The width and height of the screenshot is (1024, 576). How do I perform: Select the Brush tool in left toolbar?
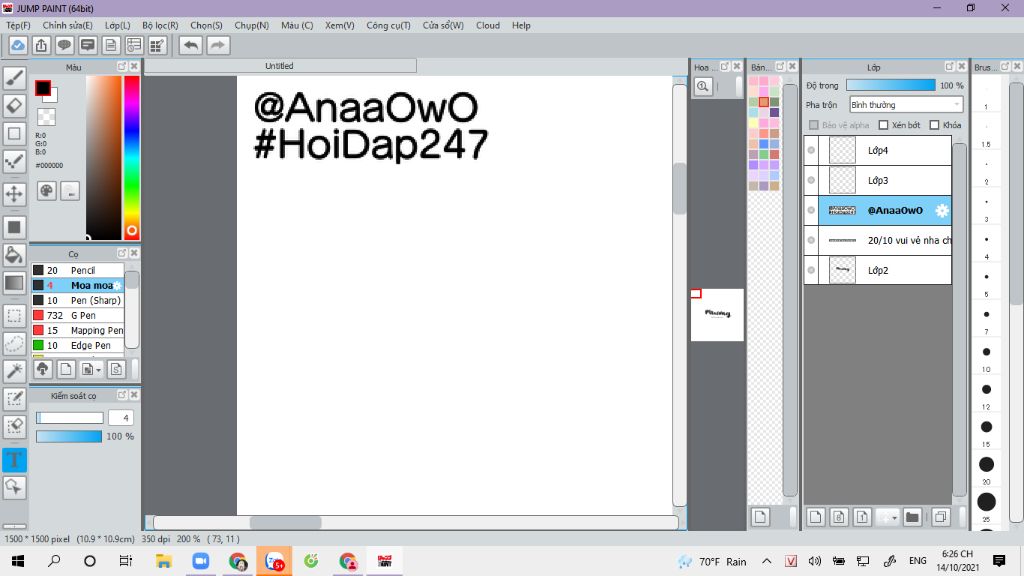[x=14, y=78]
